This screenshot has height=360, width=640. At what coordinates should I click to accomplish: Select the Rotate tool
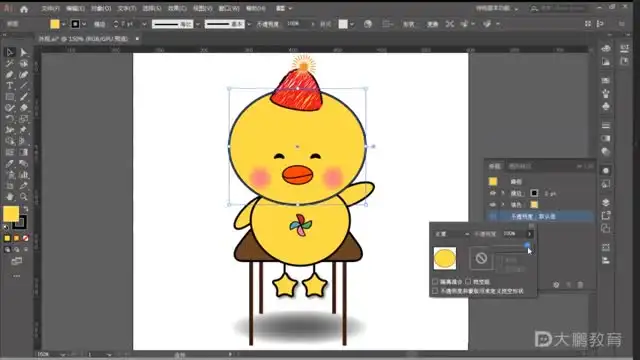pos(10,119)
